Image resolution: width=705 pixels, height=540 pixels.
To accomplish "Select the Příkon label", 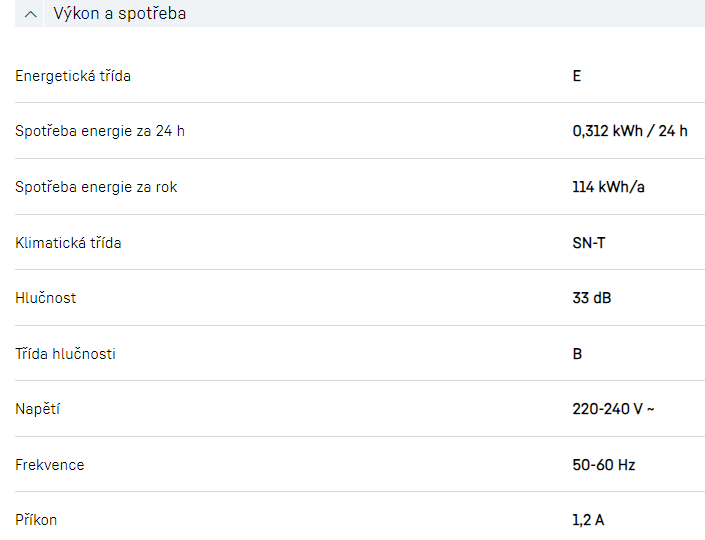I will pyautogui.click(x=36, y=520).
